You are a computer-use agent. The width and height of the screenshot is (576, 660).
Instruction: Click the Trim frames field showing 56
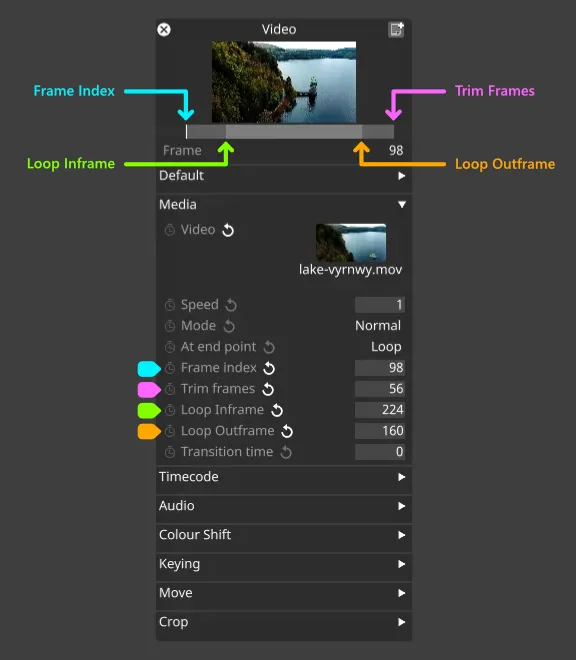[x=380, y=389]
